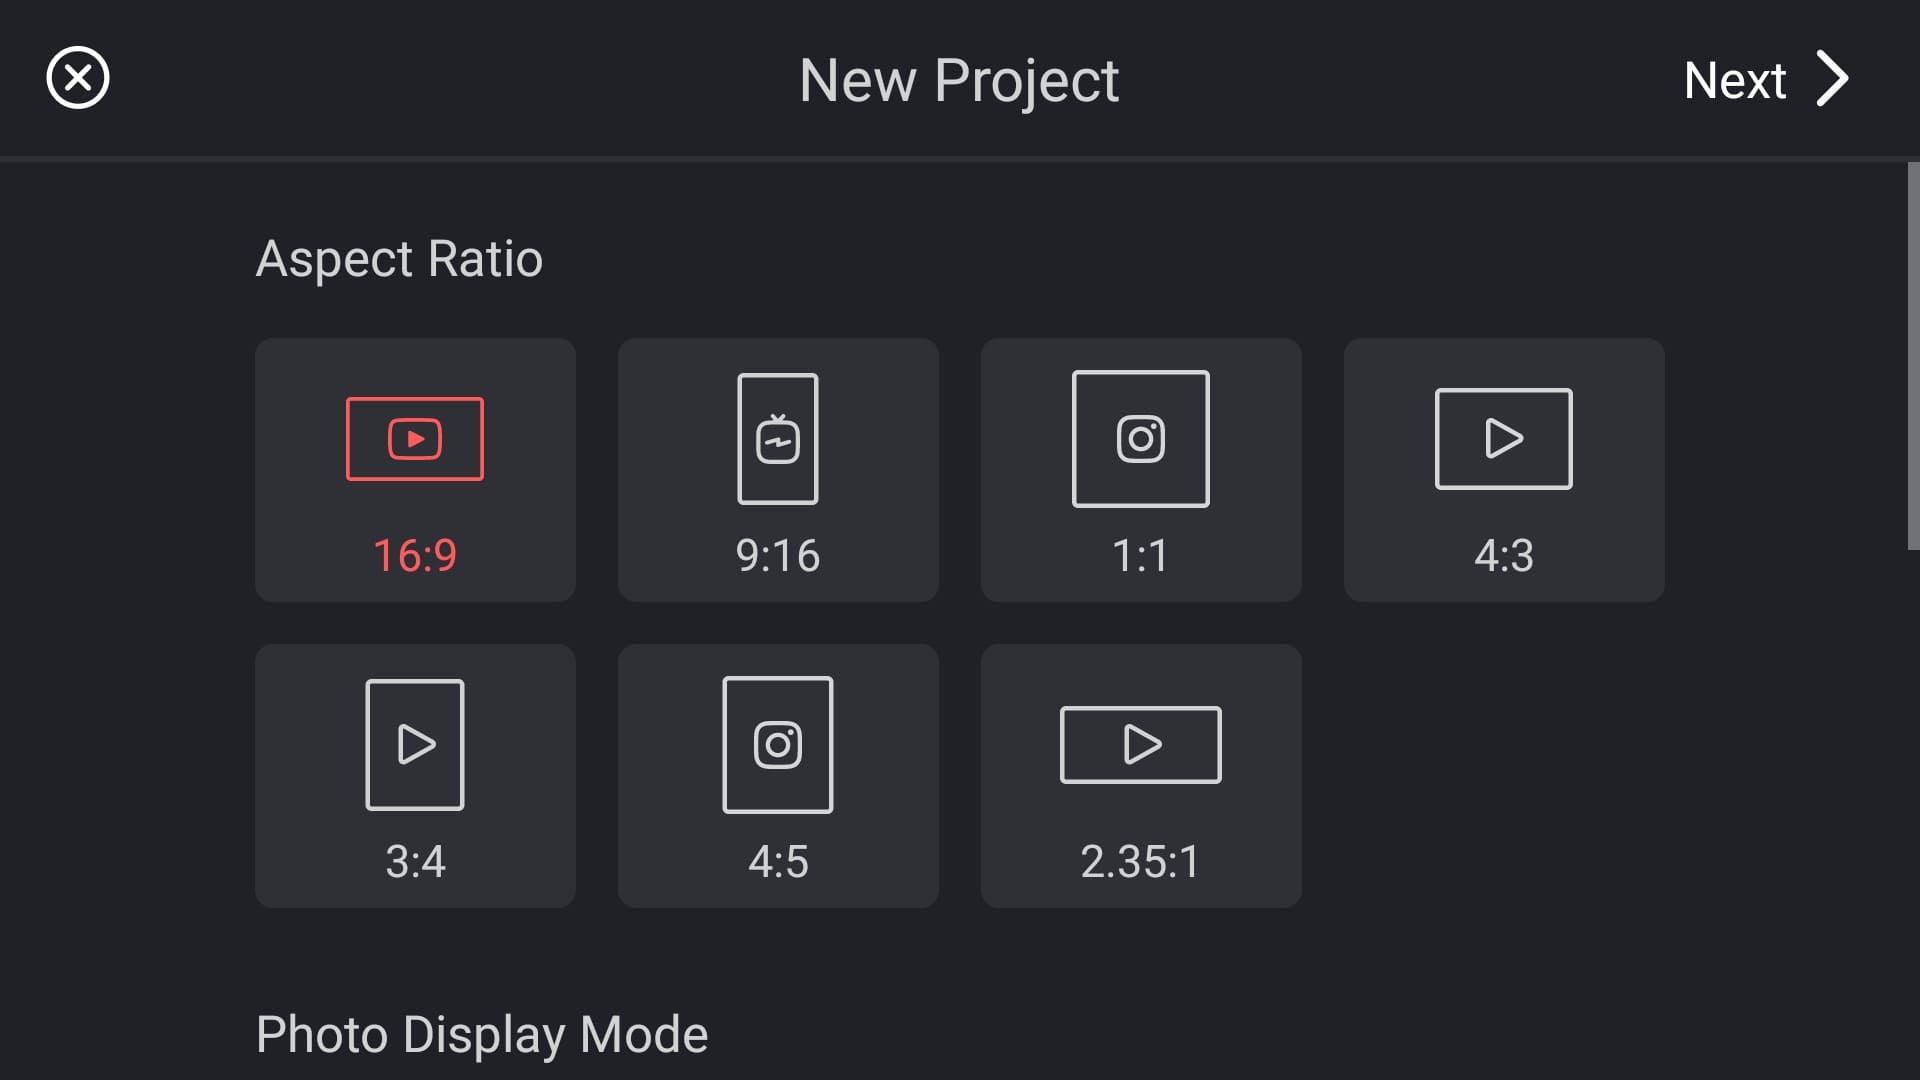Tap the 4:3 ratio label
Image resolution: width=1920 pixels, height=1080 pixels.
(1503, 556)
